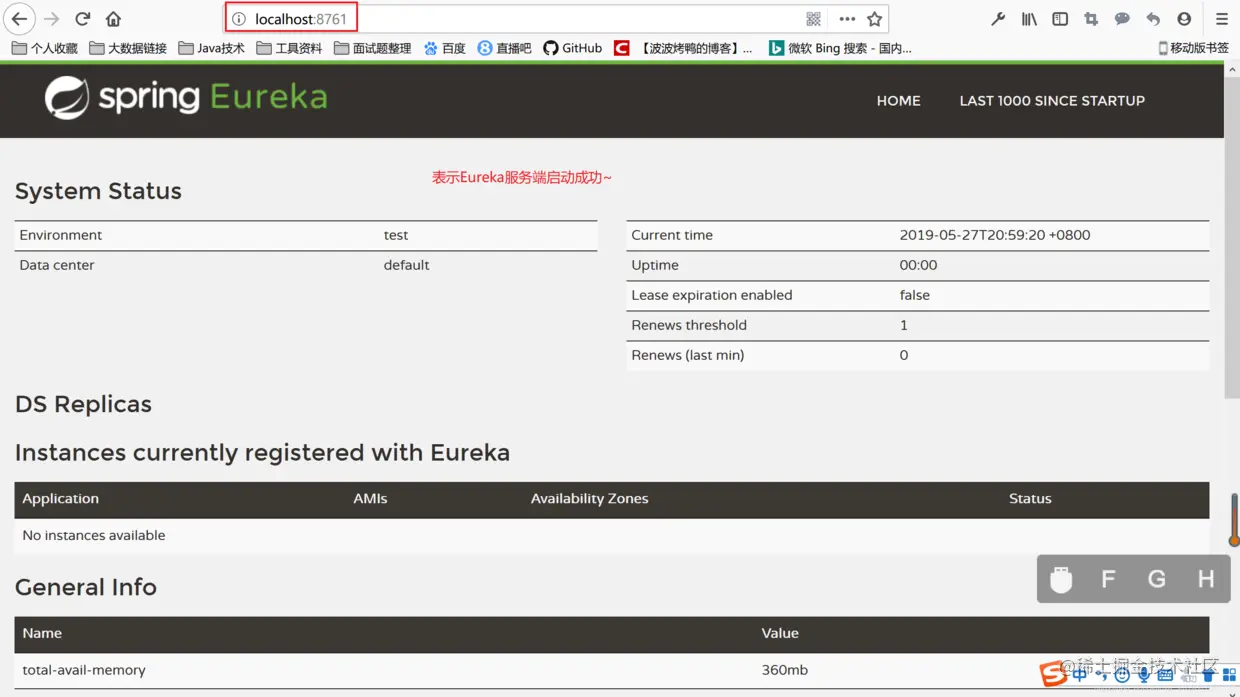
Task: Open Sogou emoji panel
Action: click(1123, 676)
